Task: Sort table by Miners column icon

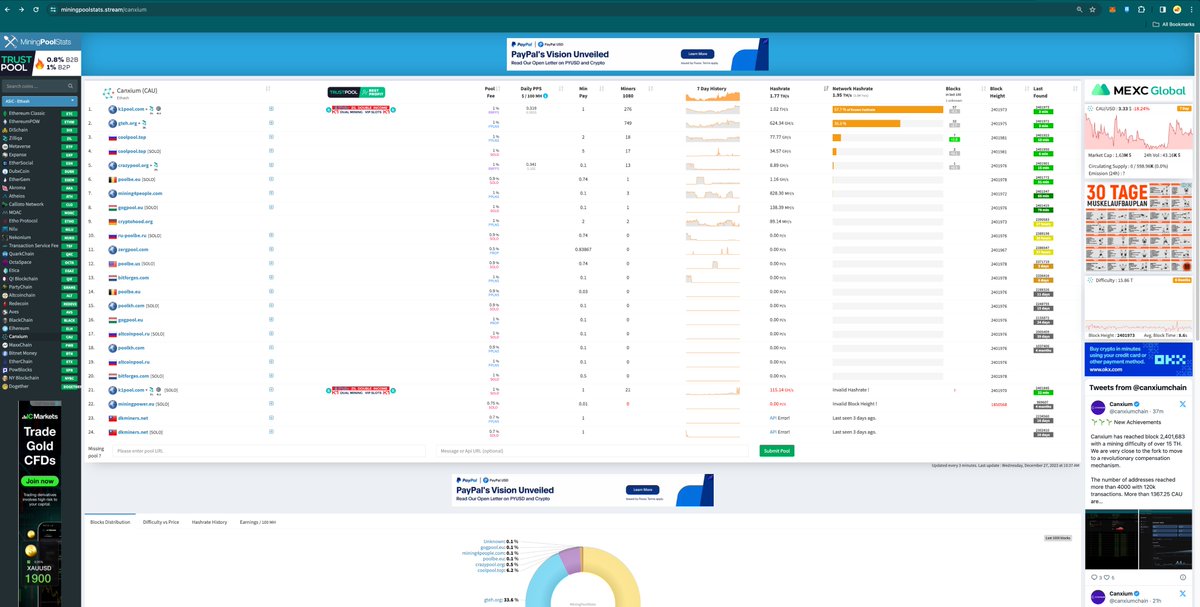Action: (652, 88)
